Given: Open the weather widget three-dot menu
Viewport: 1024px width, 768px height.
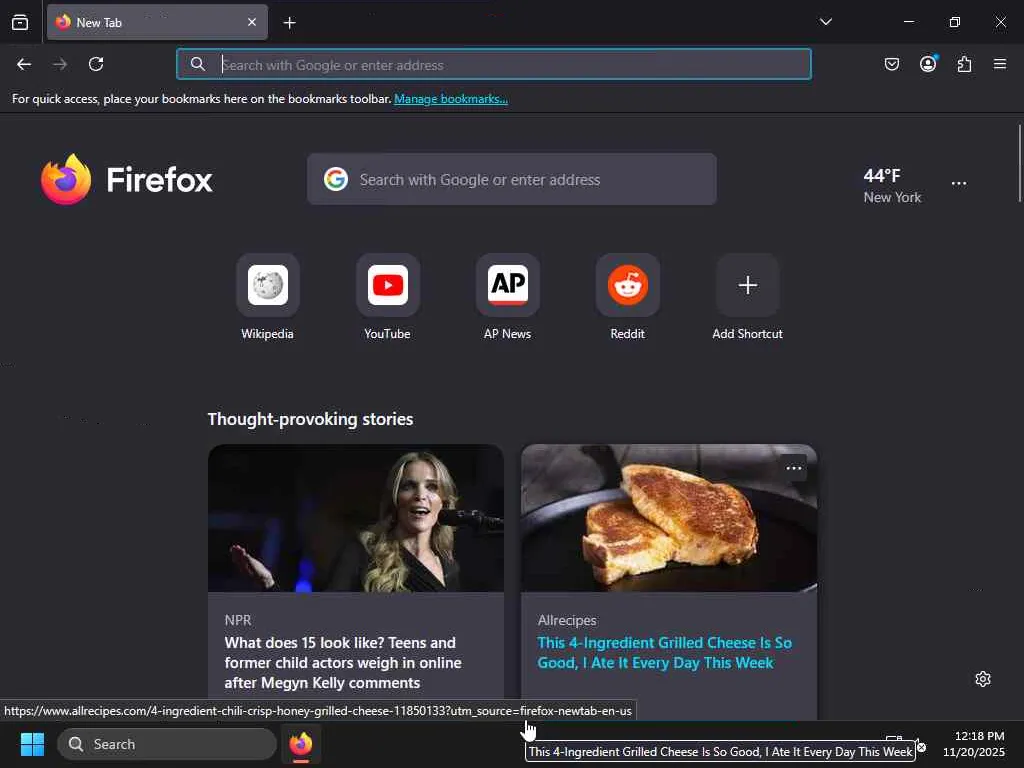Looking at the screenshot, I should [x=959, y=184].
